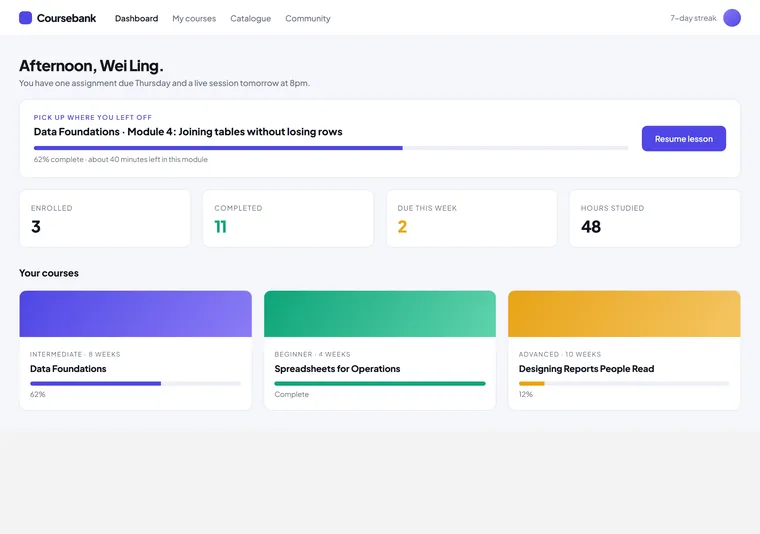Click the Coursebank brand name

tap(66, 18)
